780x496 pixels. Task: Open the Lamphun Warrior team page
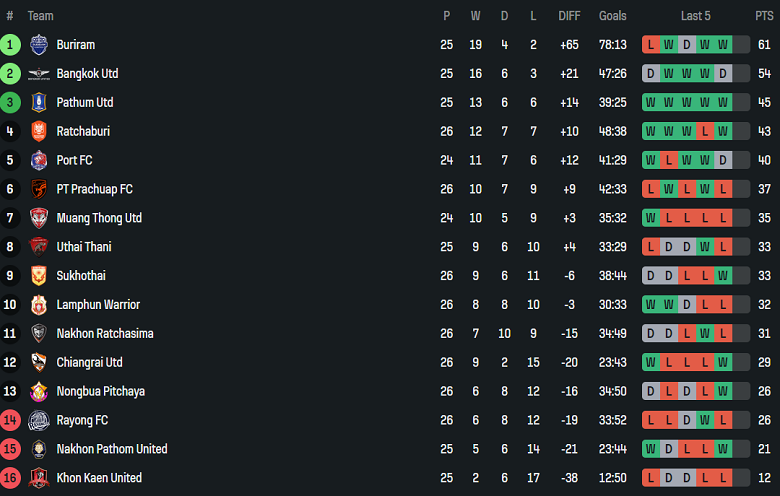point(98,305)
